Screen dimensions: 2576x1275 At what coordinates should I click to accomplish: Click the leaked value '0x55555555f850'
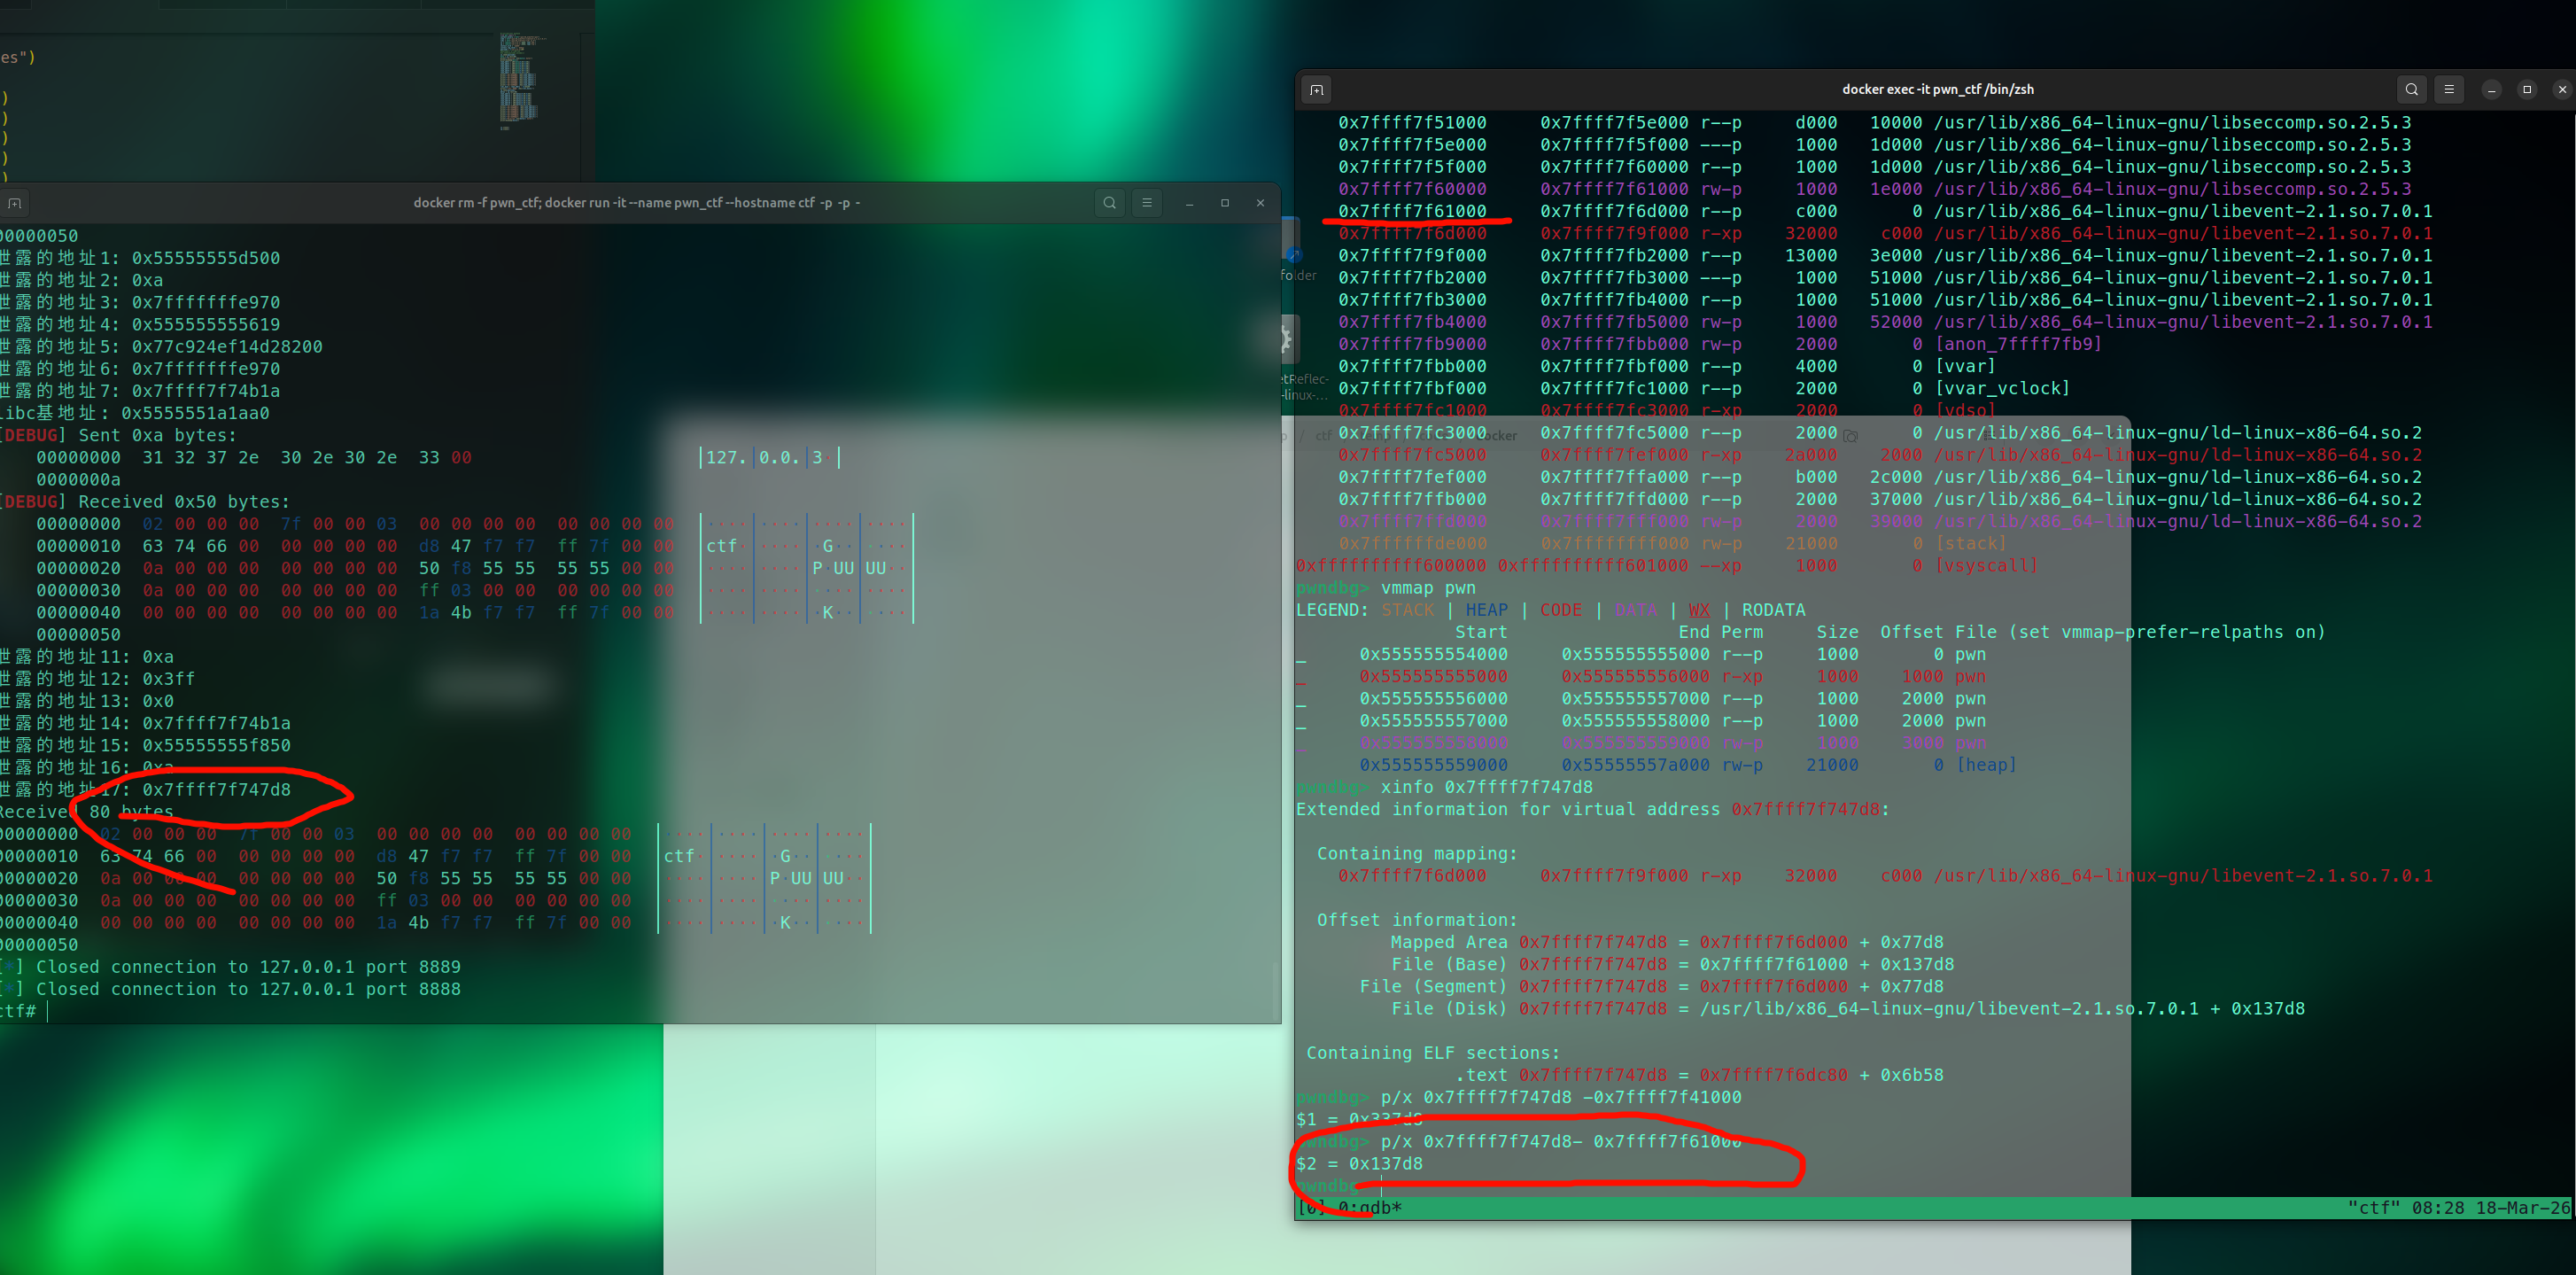(x=216, y=746)
